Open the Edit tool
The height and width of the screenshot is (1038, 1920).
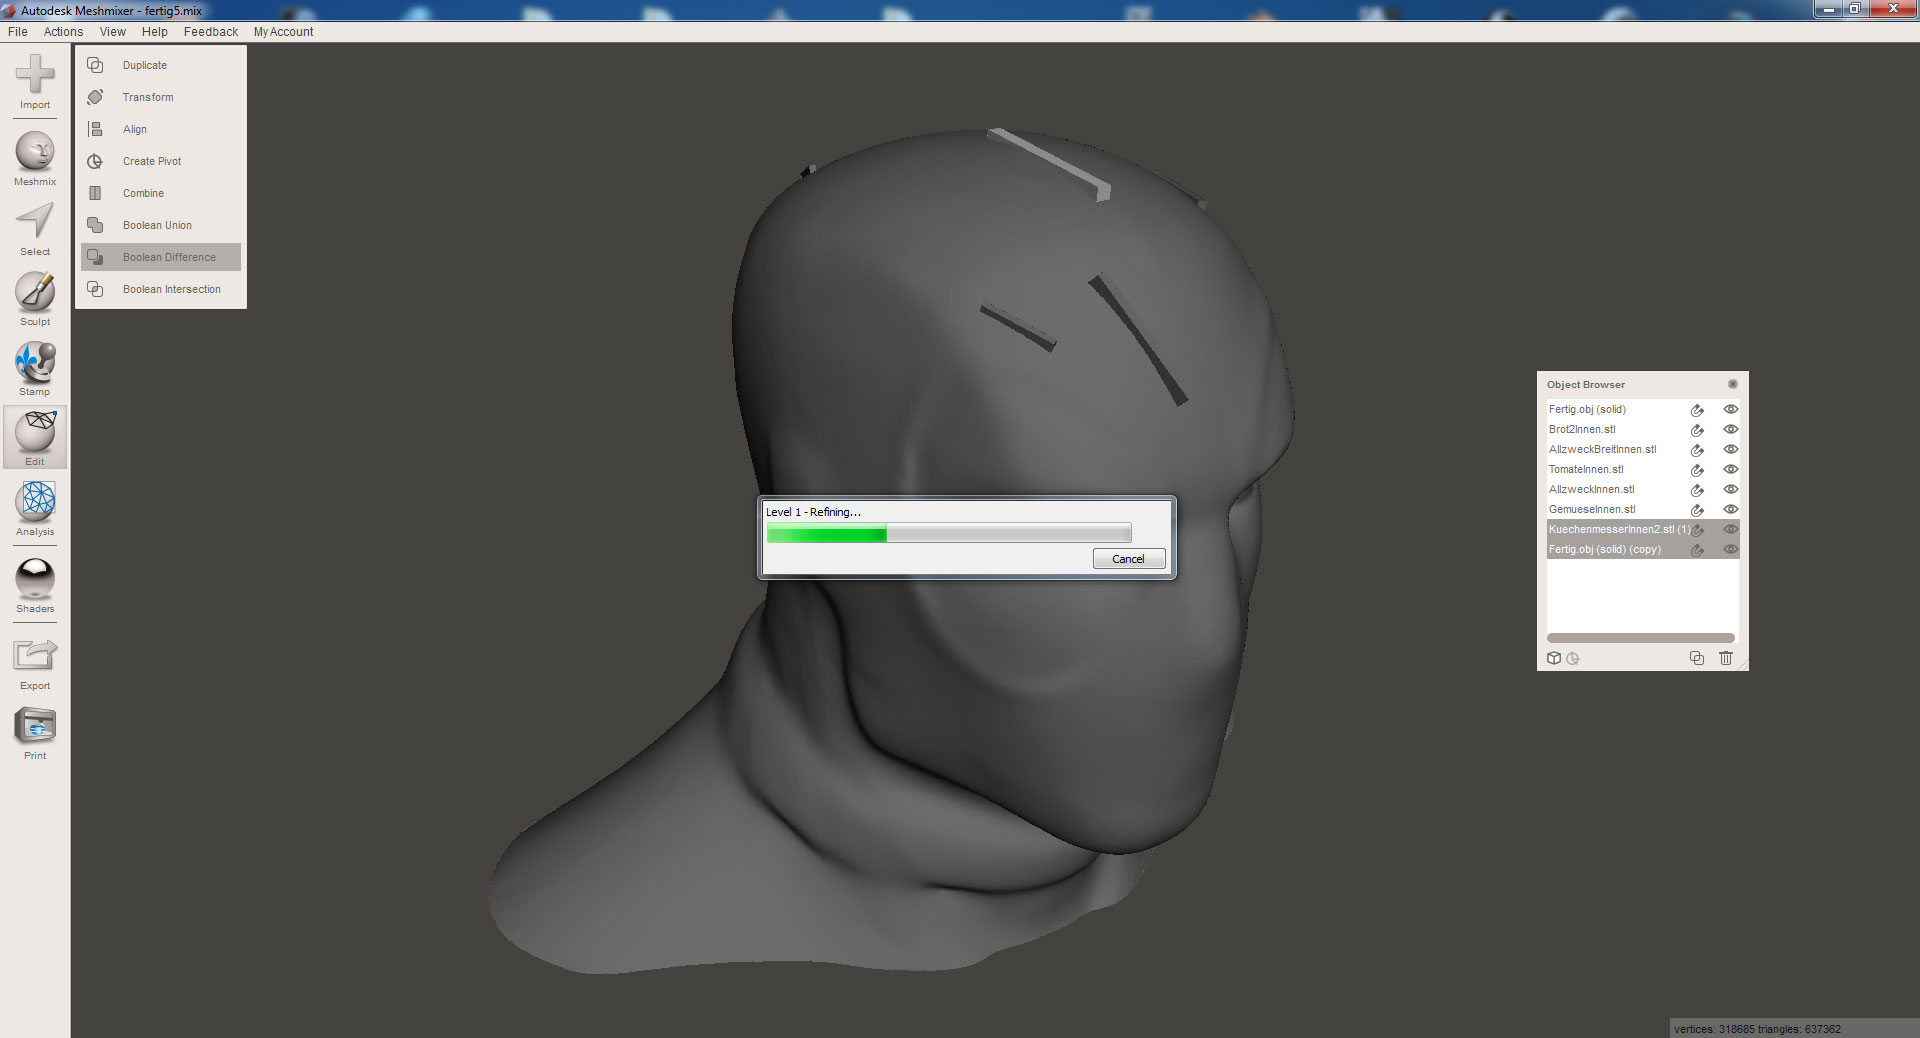[x=35, y=438]
